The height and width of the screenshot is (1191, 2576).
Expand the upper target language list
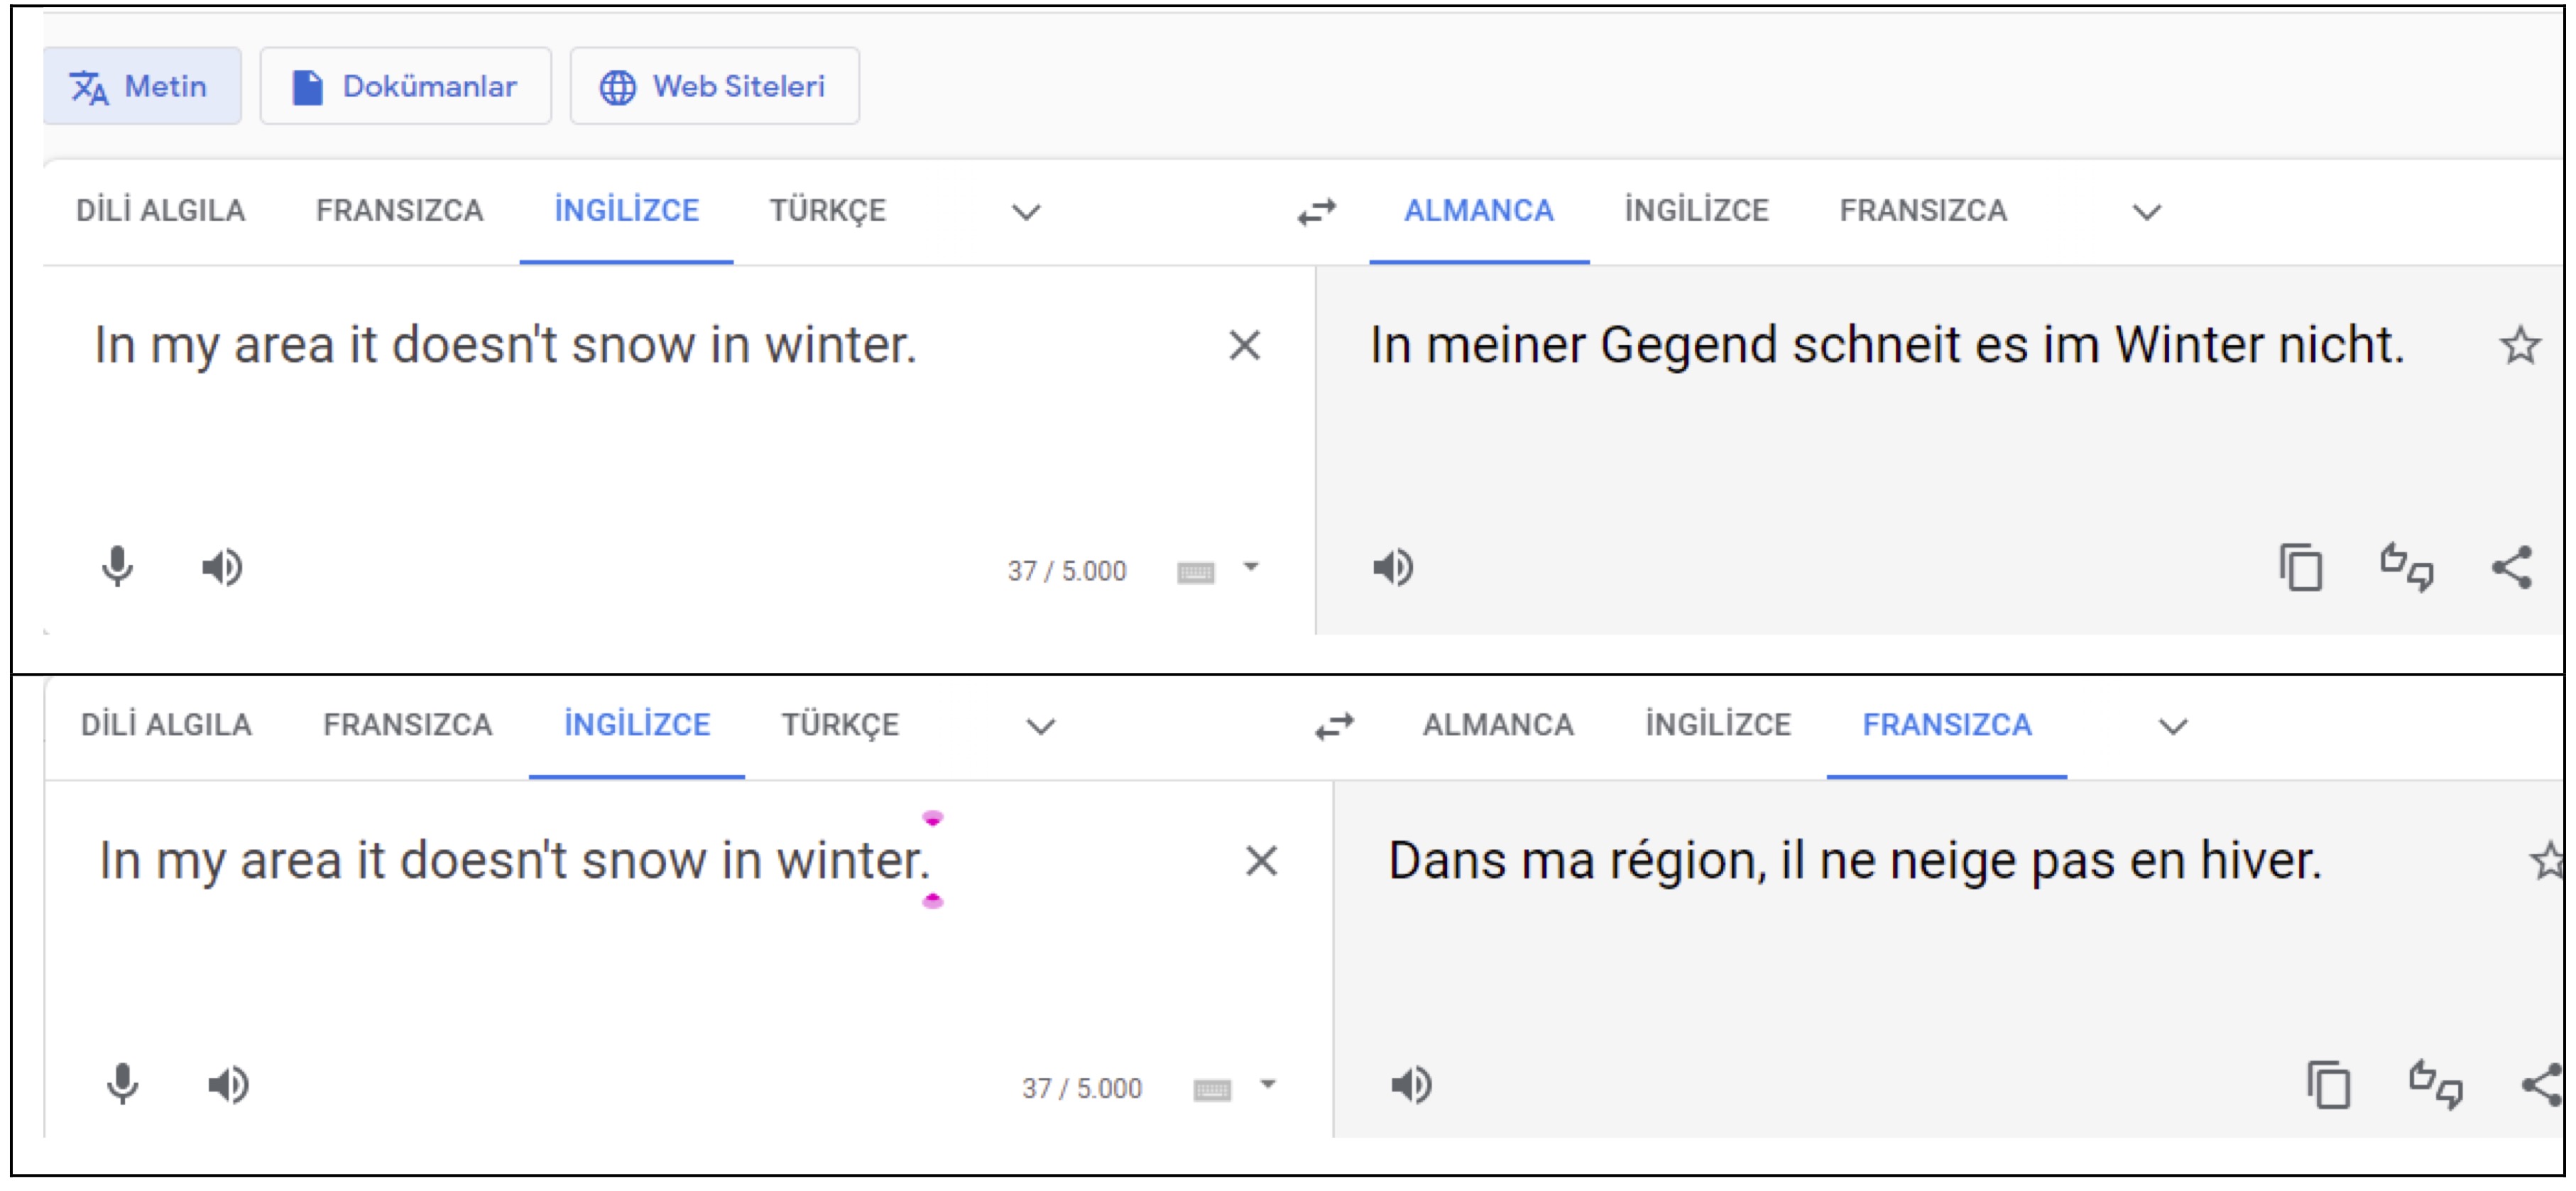click(x=2147, y=212)
